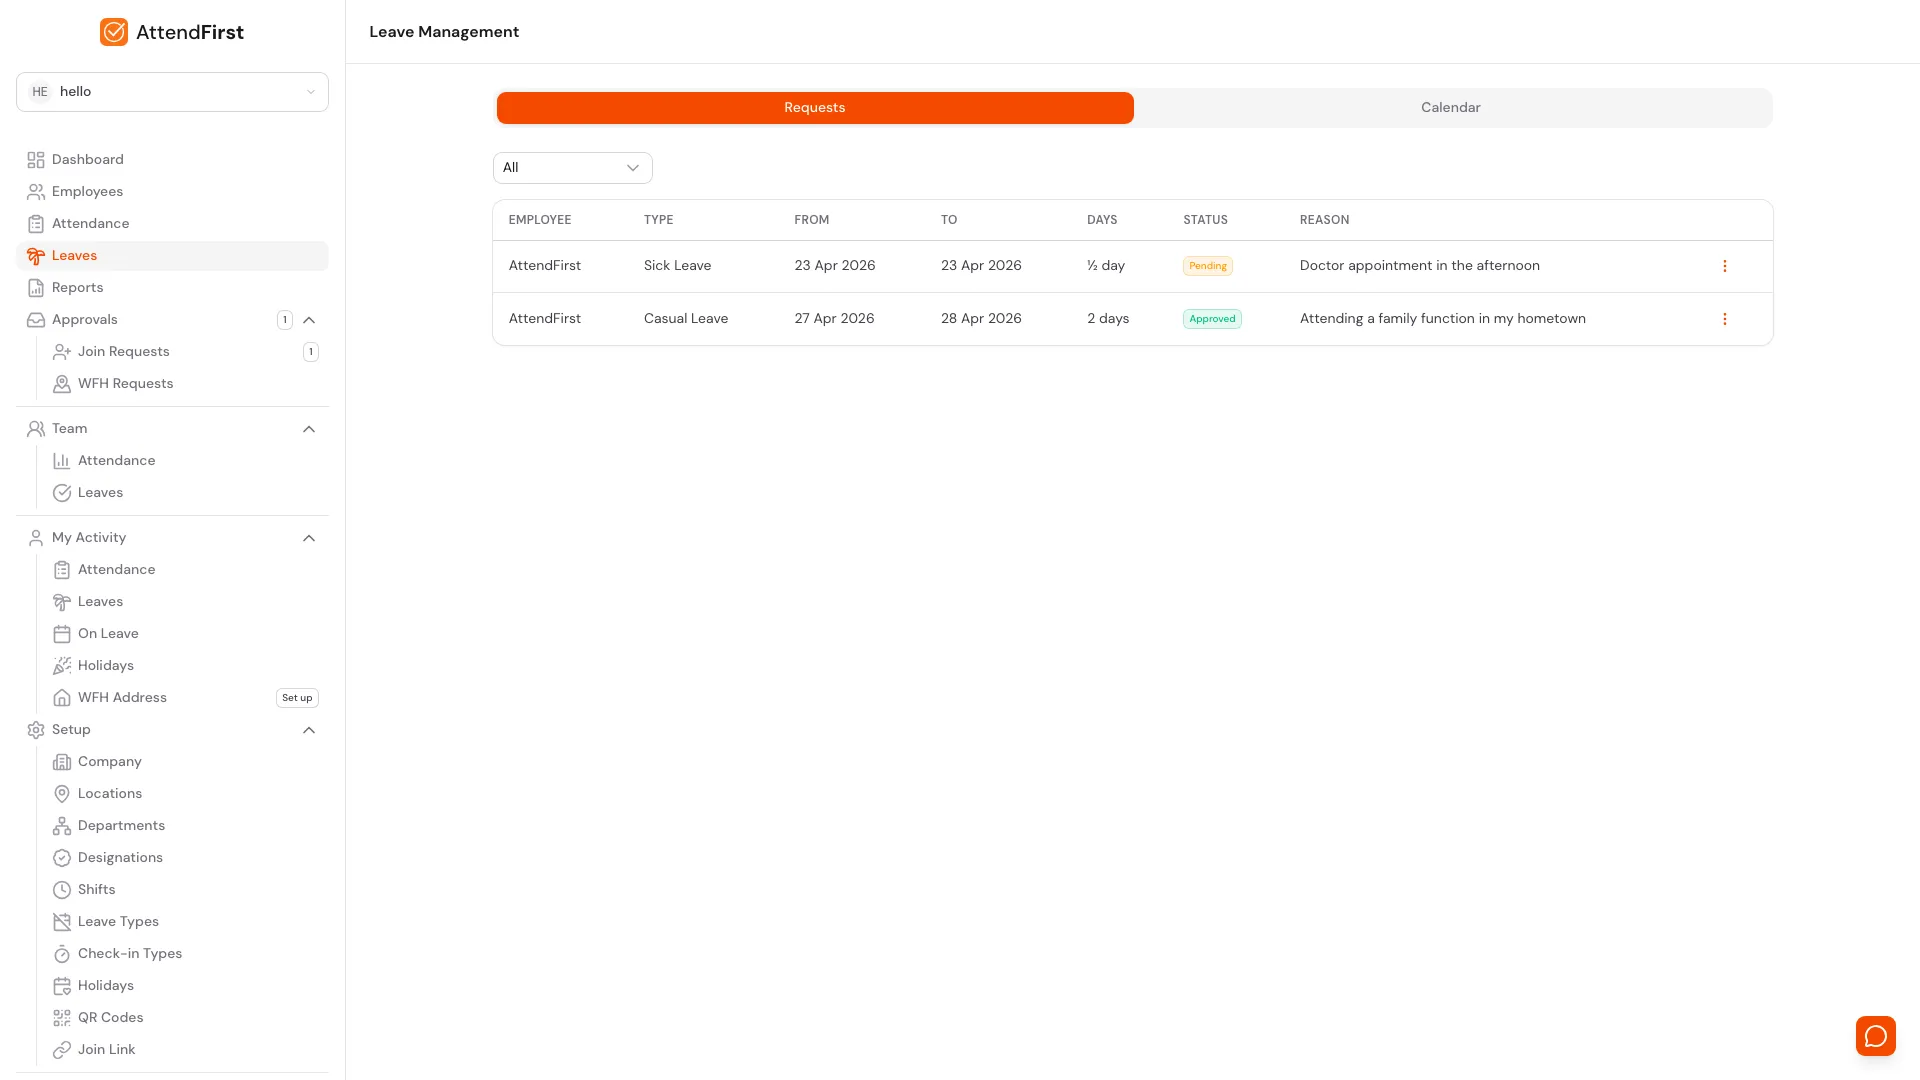Click the Approved status badge

pyautogui.click(x=1212, y=319)
